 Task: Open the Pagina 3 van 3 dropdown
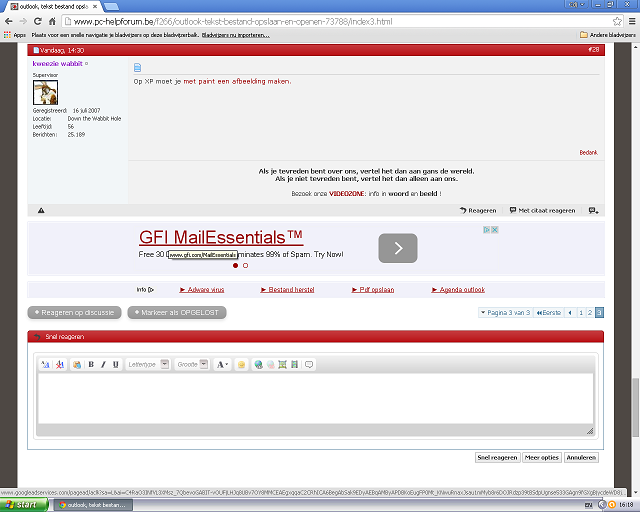click(504, 313)
